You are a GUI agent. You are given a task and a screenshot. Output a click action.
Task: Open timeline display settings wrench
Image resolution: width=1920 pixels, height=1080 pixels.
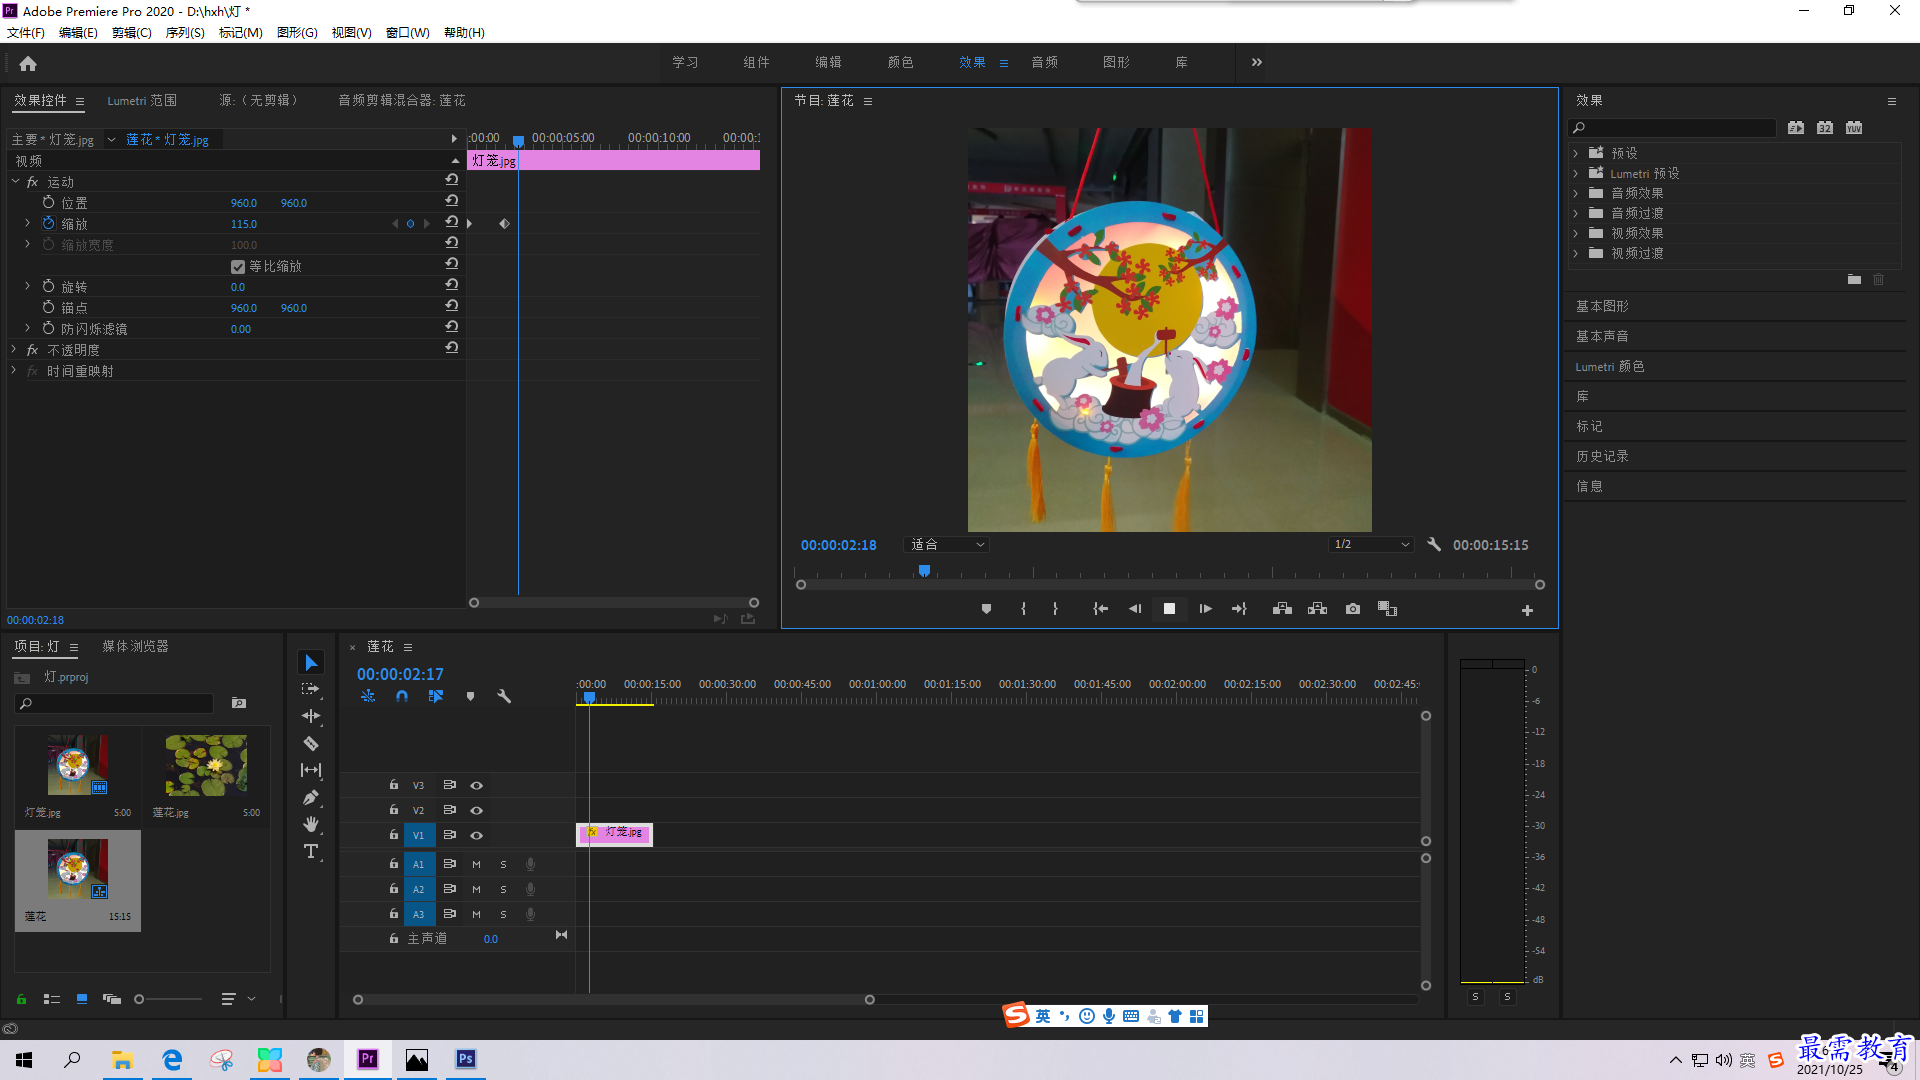click(x=504, y=696)
